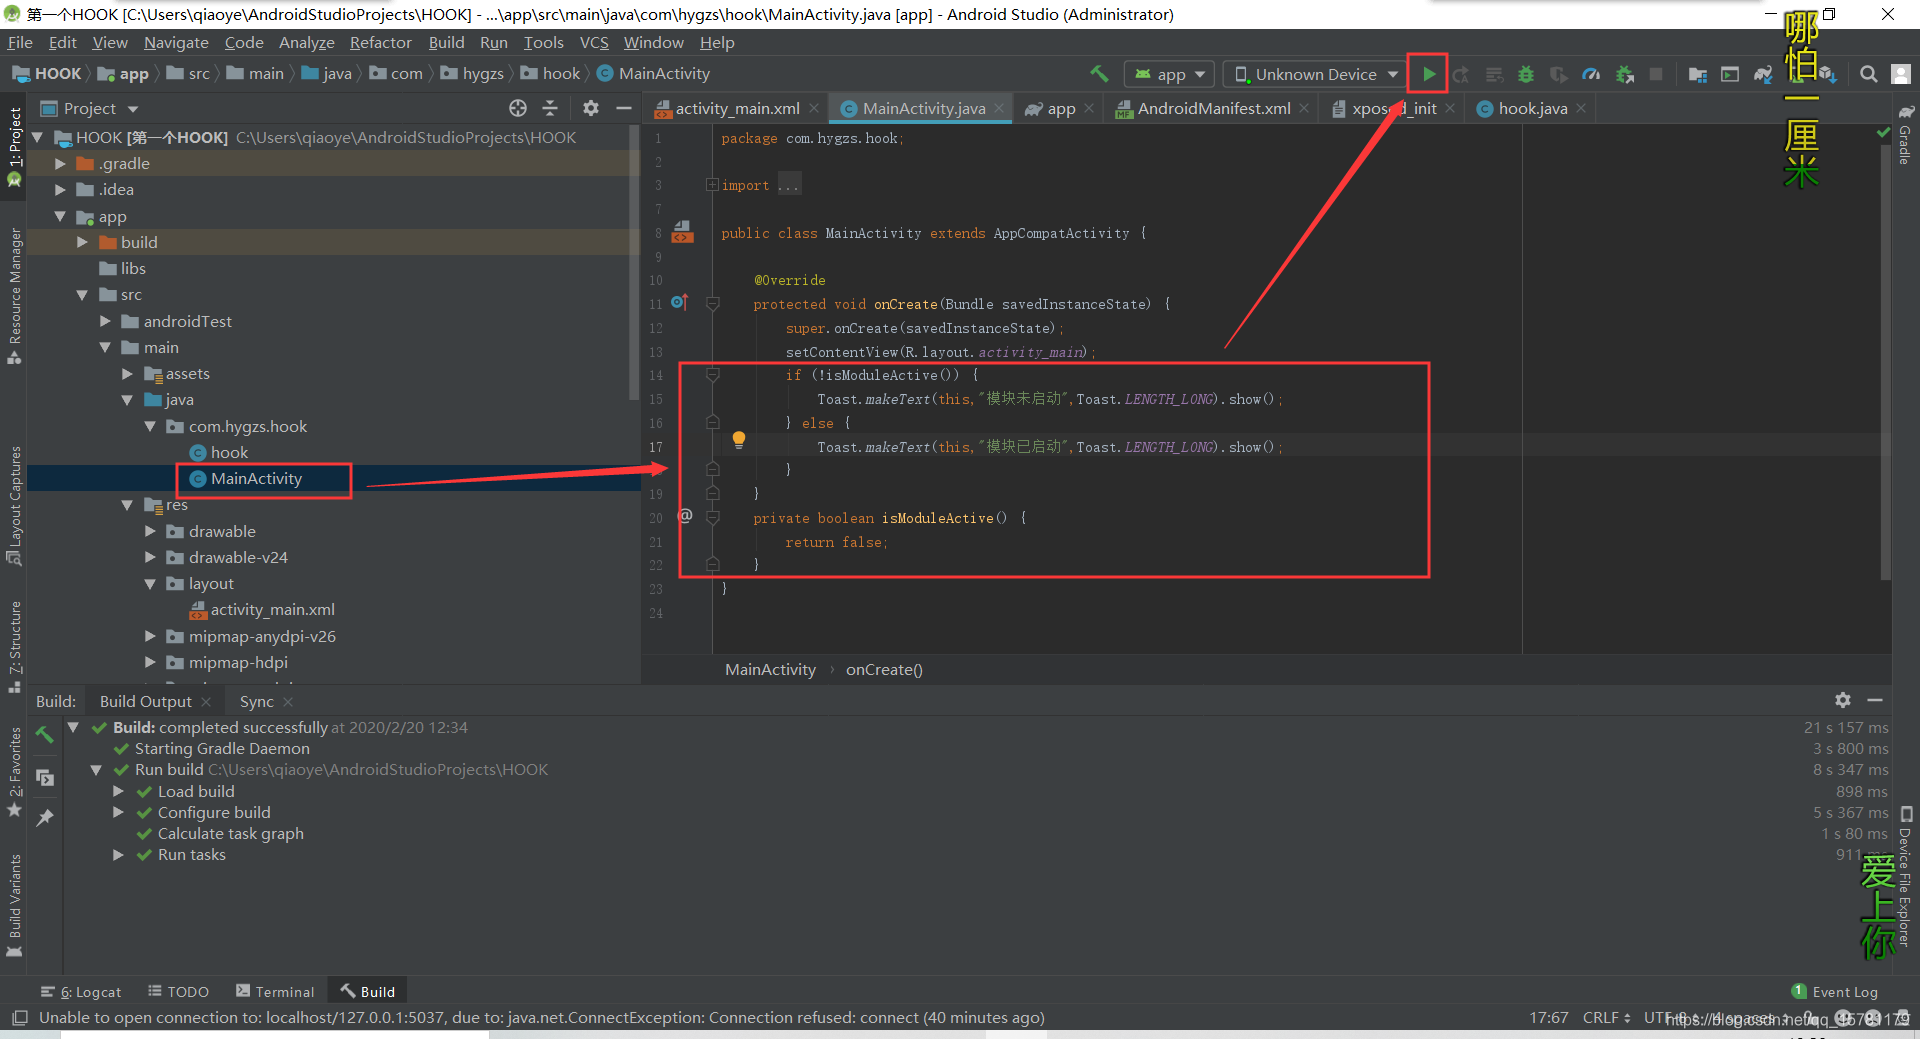Screen dimensions: 1920x1039
Task: Open the Analyze menu
Action: 306,42
